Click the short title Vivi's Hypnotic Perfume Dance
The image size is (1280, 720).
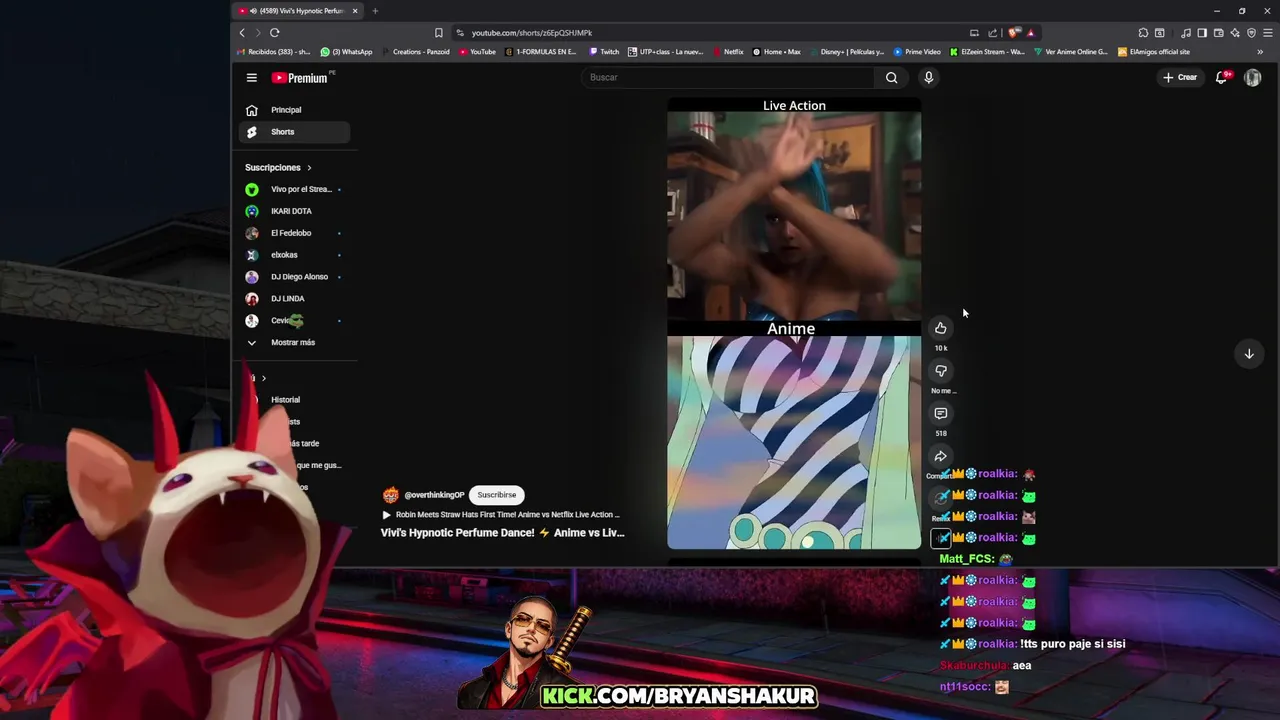(x=502, y=533)
